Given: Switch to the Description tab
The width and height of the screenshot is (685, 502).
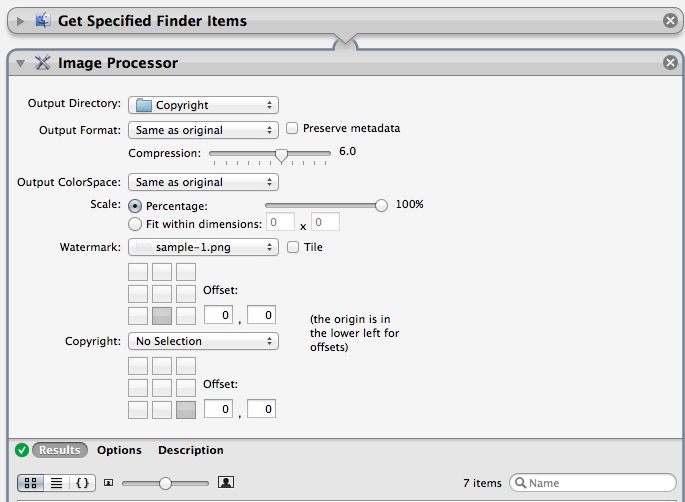Looking at the screenshot, I should (x=191, y=450).
